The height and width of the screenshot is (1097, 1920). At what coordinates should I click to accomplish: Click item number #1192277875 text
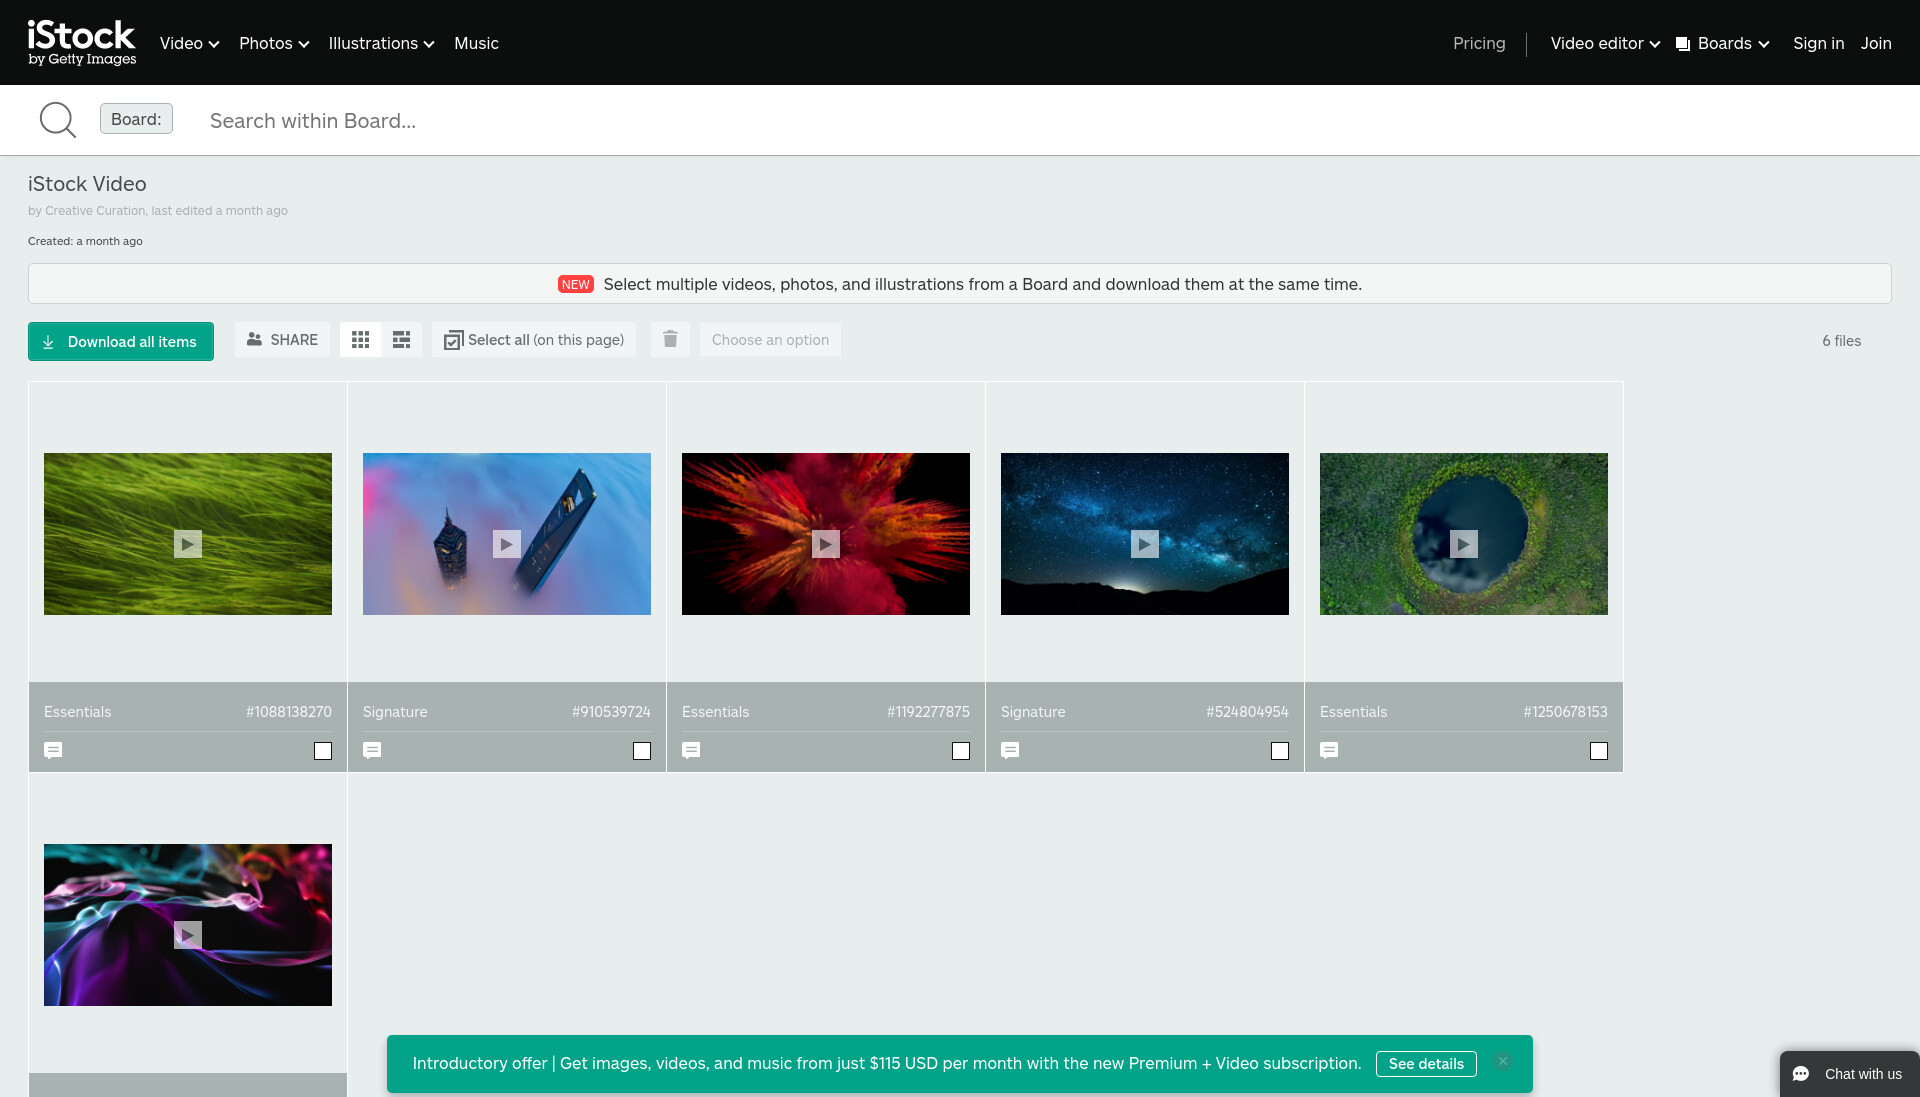(x=928, y=712)
